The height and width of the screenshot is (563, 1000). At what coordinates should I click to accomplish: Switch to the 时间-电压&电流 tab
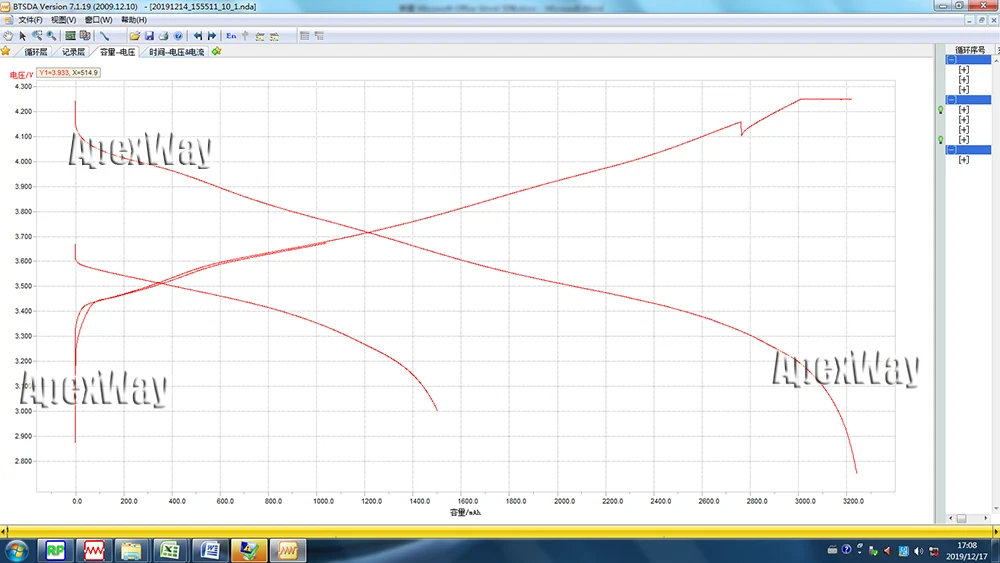tap(176, 52)
